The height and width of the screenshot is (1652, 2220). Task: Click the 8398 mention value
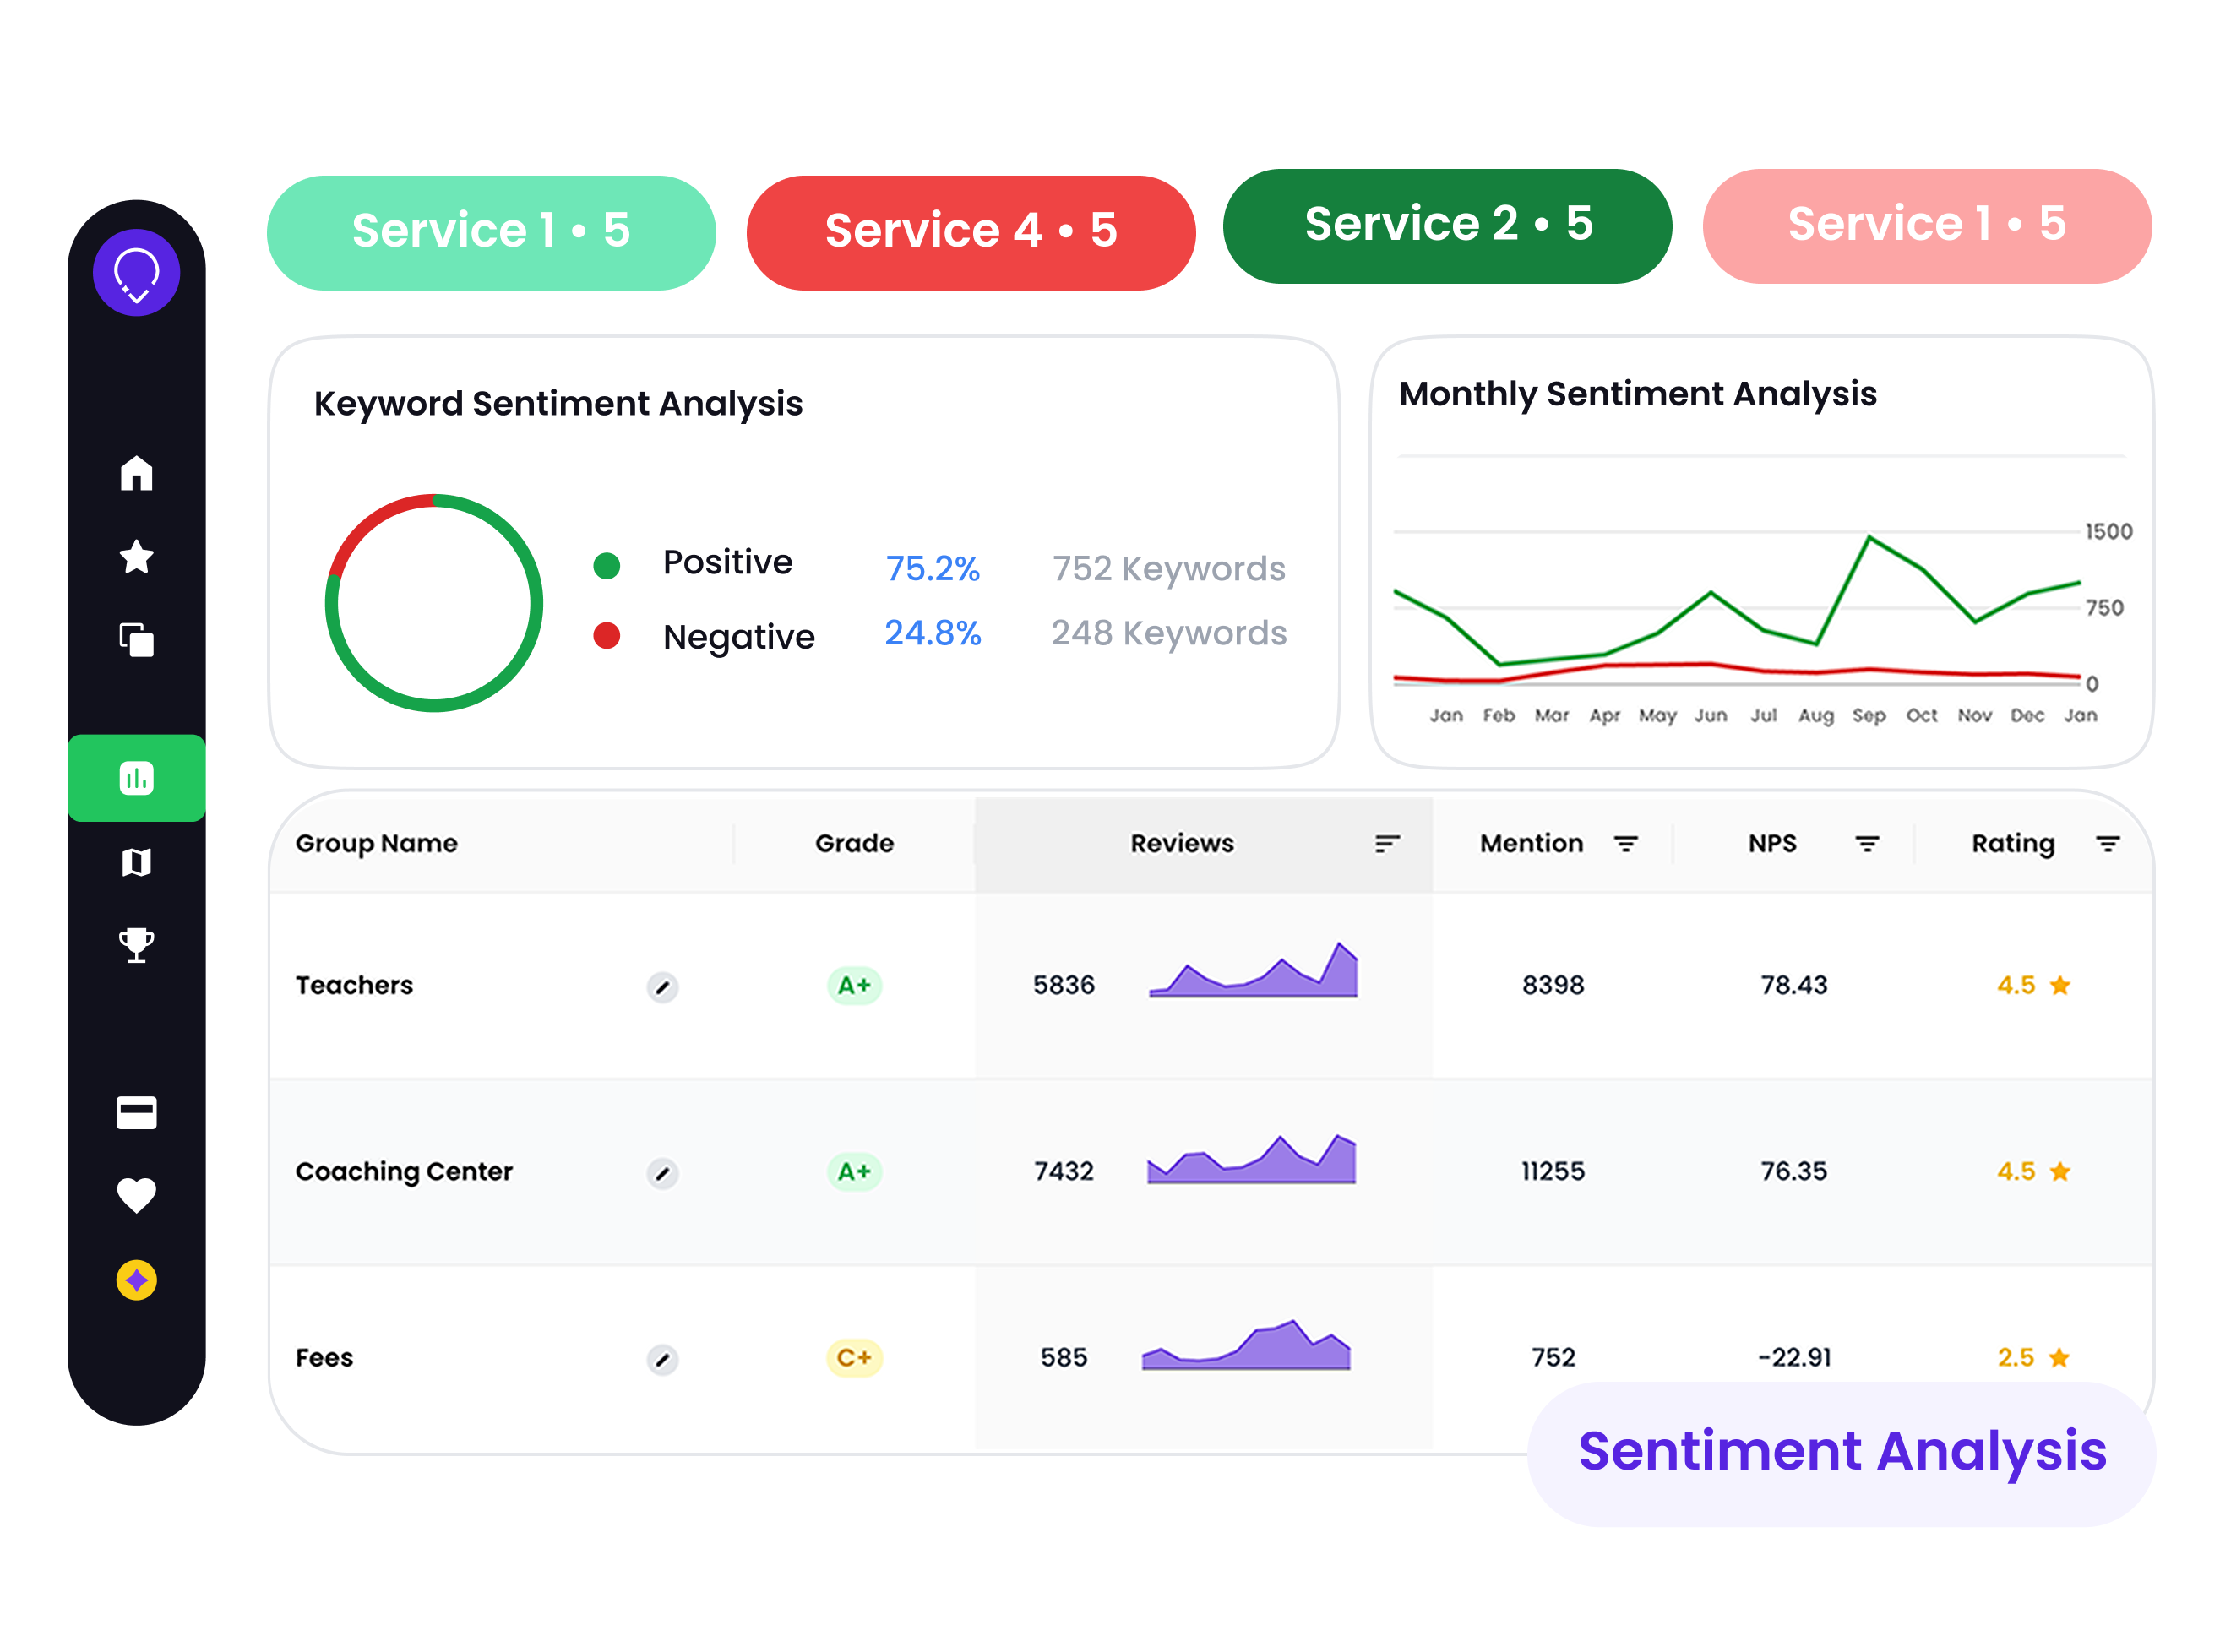pos(1553,985)
